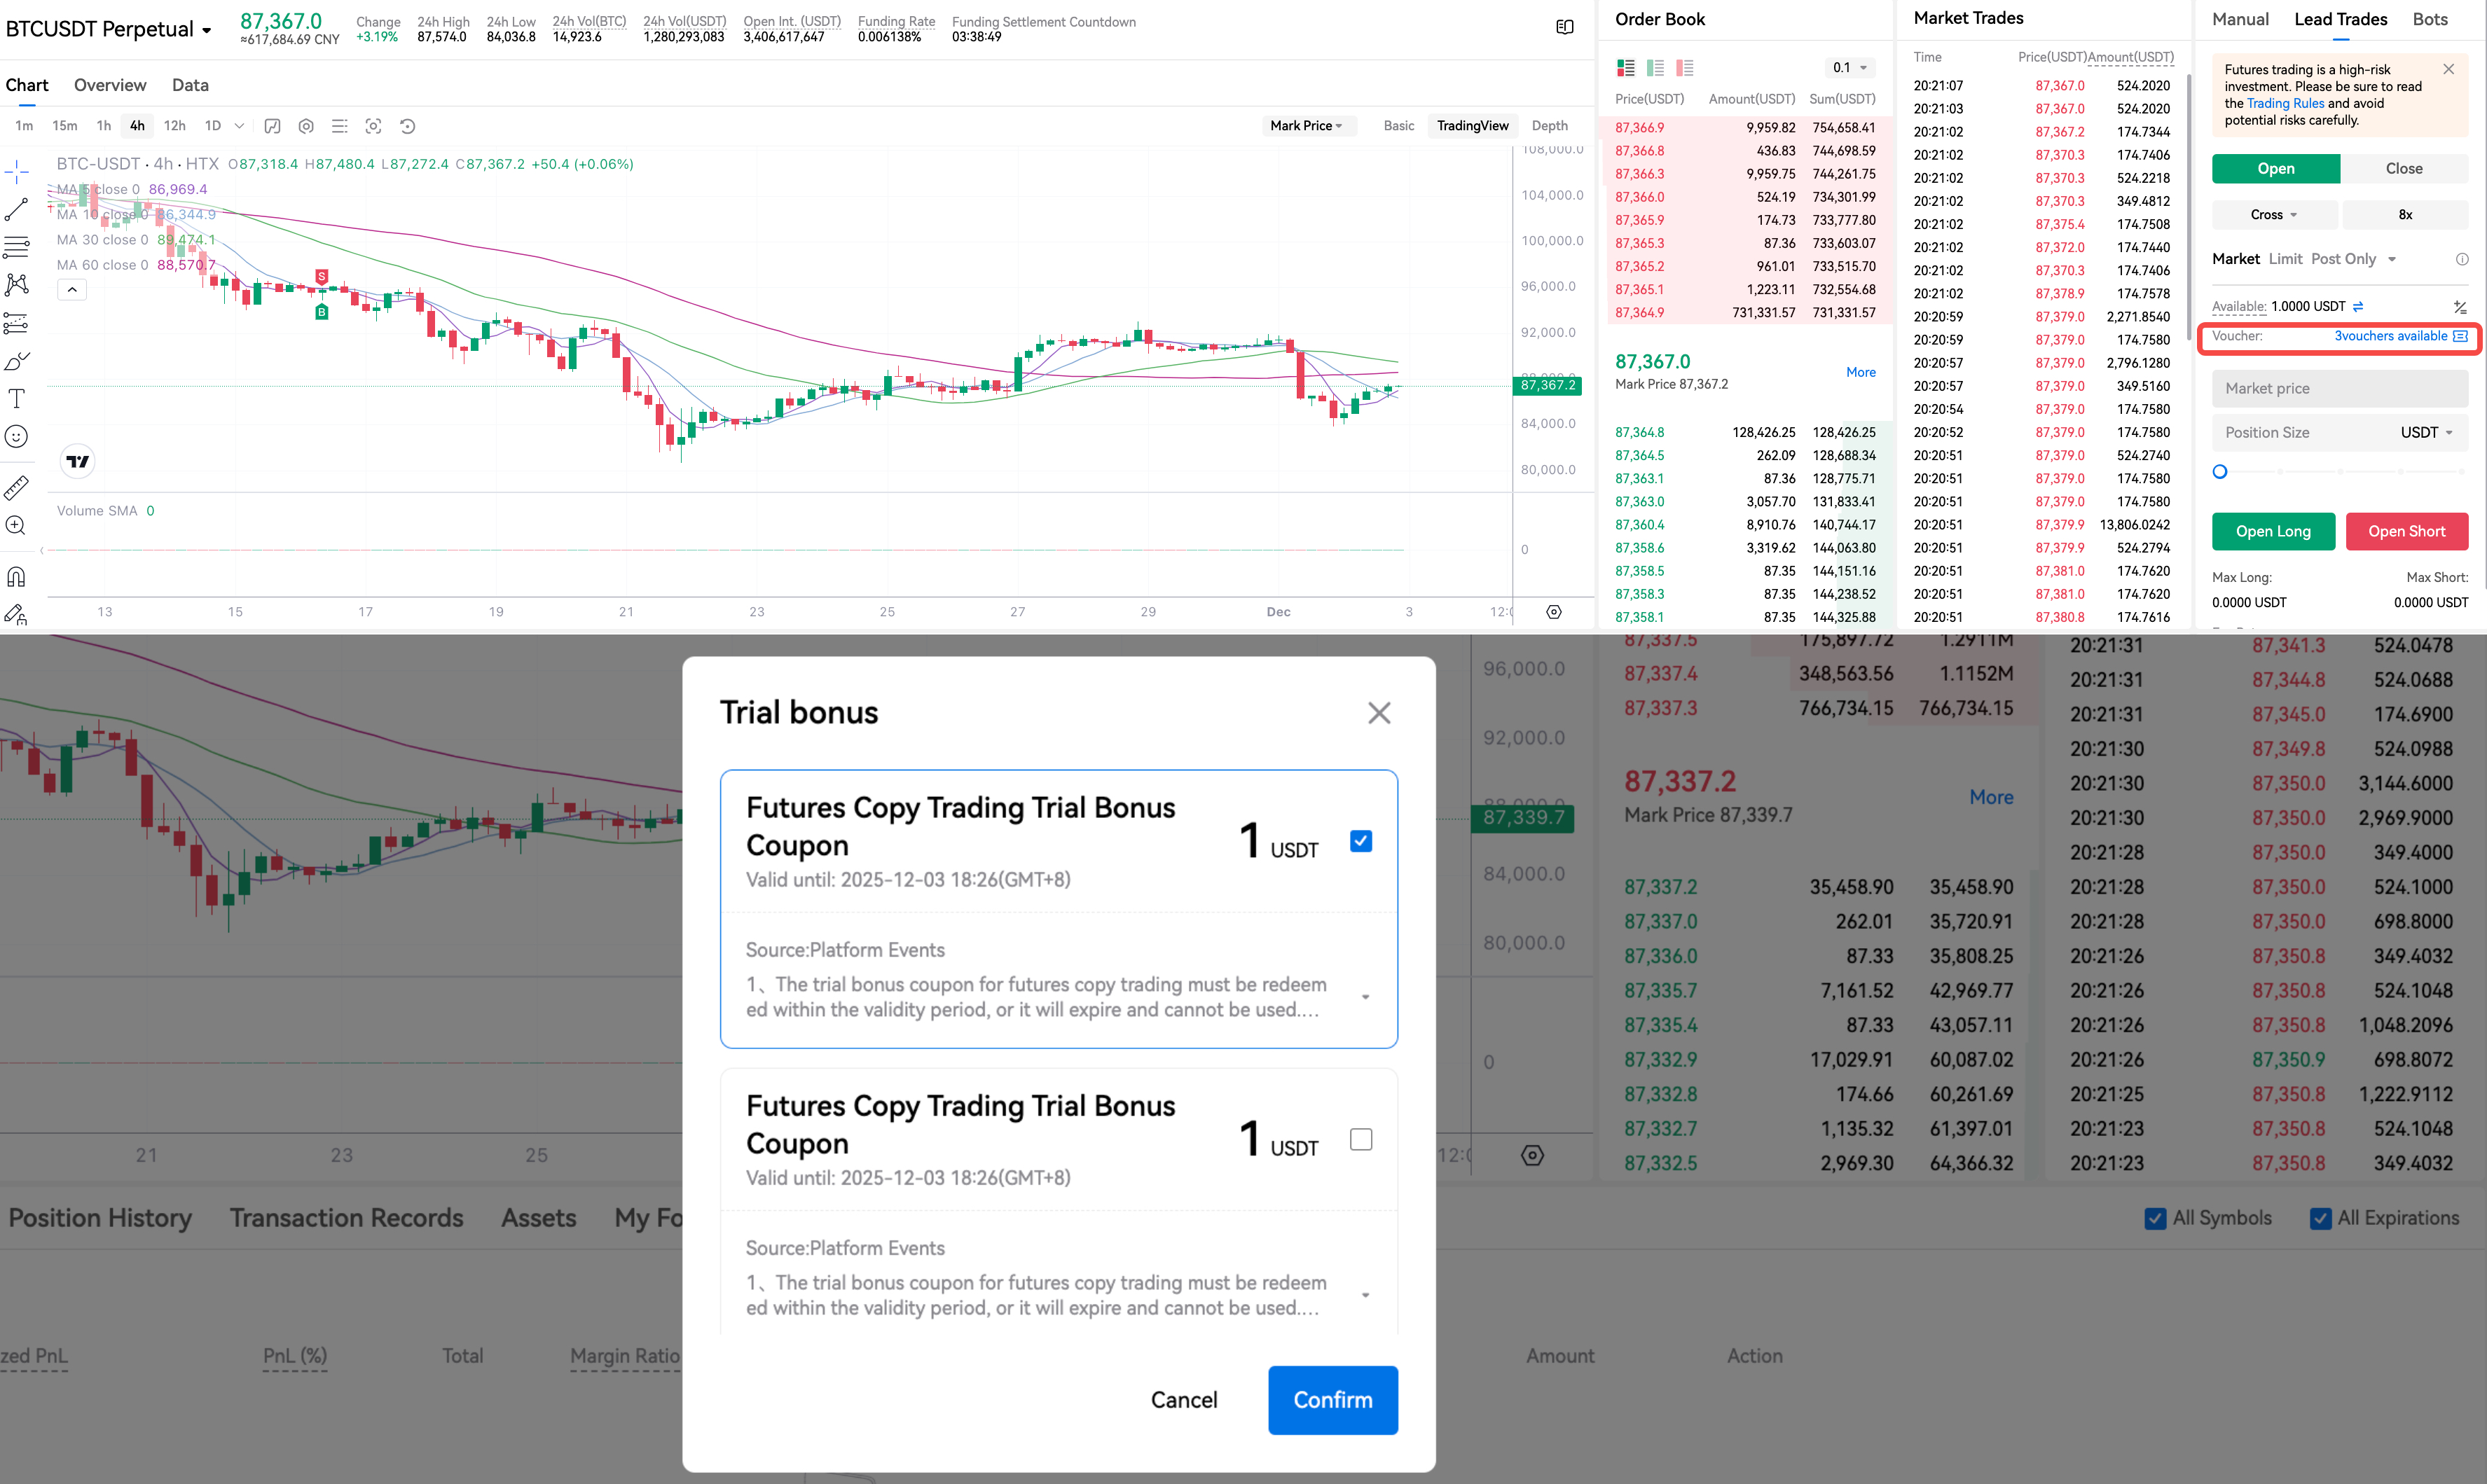Select the text annotation tool
Screen dimensions: 2487x1484
[16, 398]
